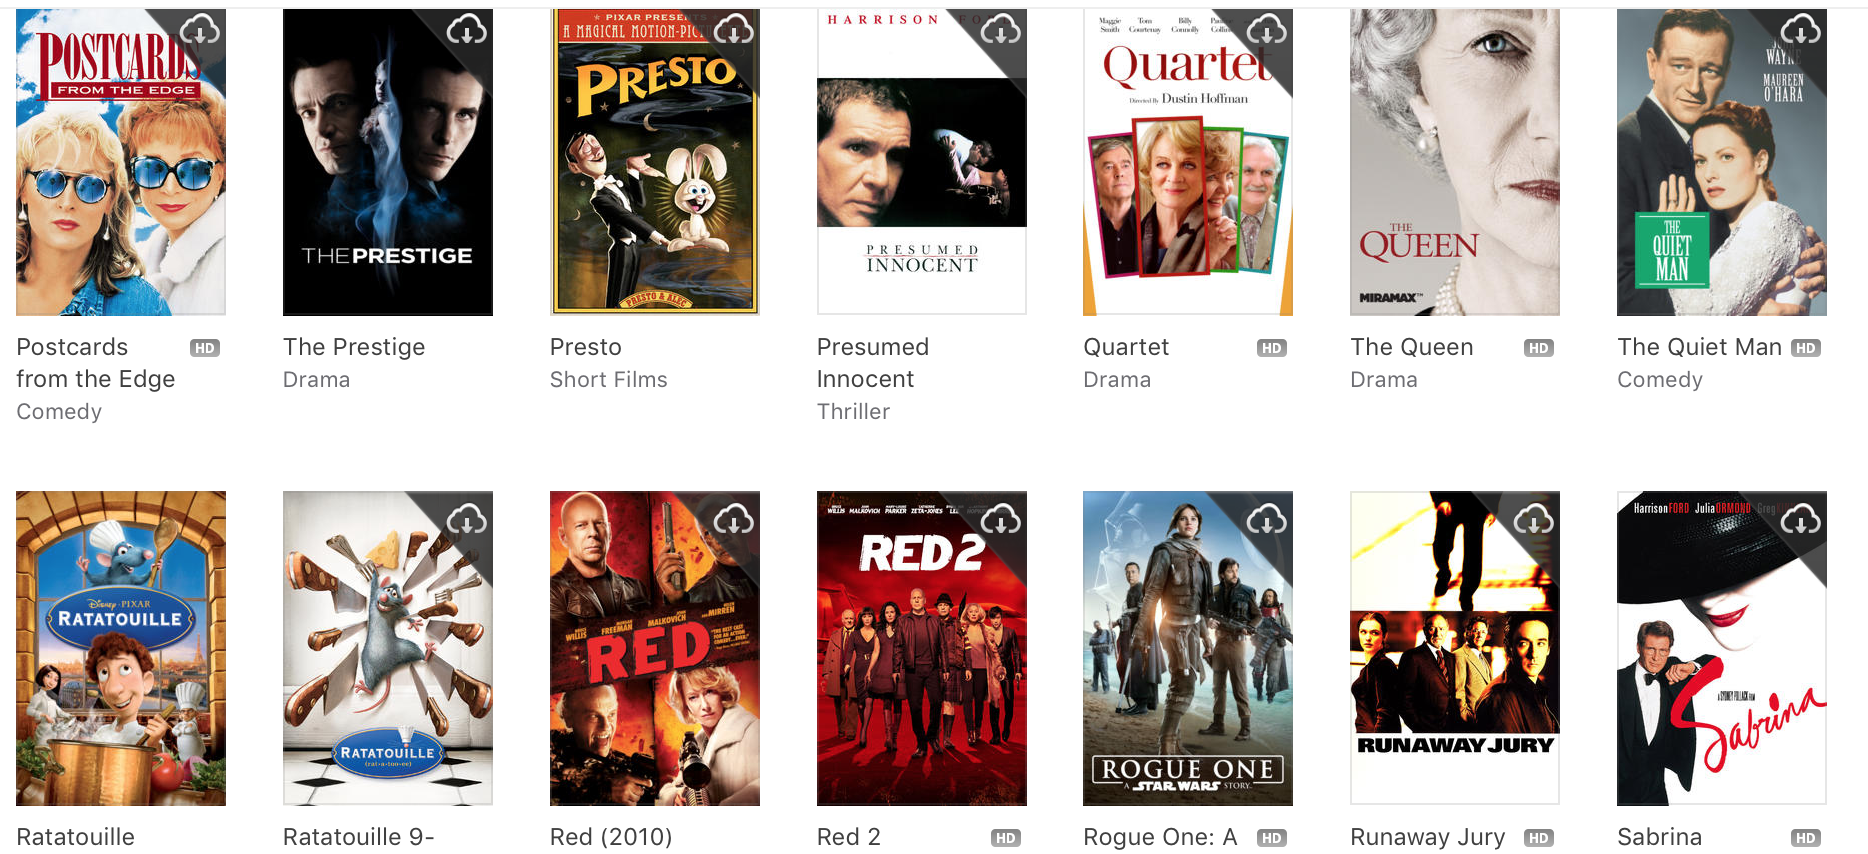Select the Short Films genre under Presto
The image size is (1868, 854).
pos(608,380)
